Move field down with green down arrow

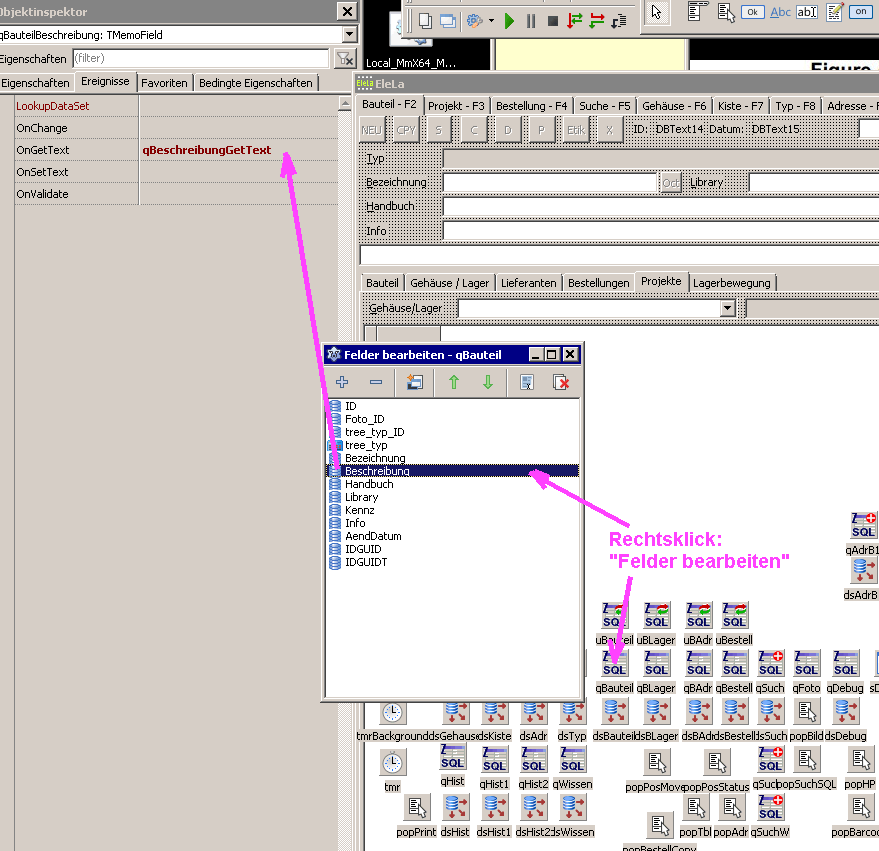point(488,382)
